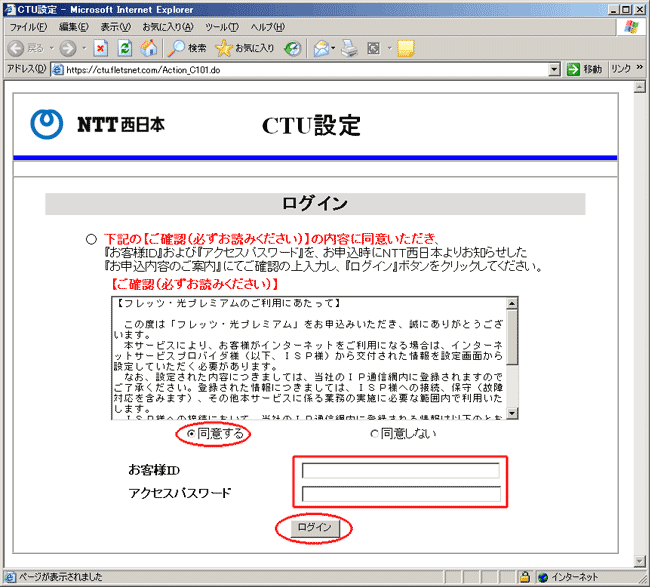
Task: Click agreement box scroll down arrow
Action: [x=512, y=413]
